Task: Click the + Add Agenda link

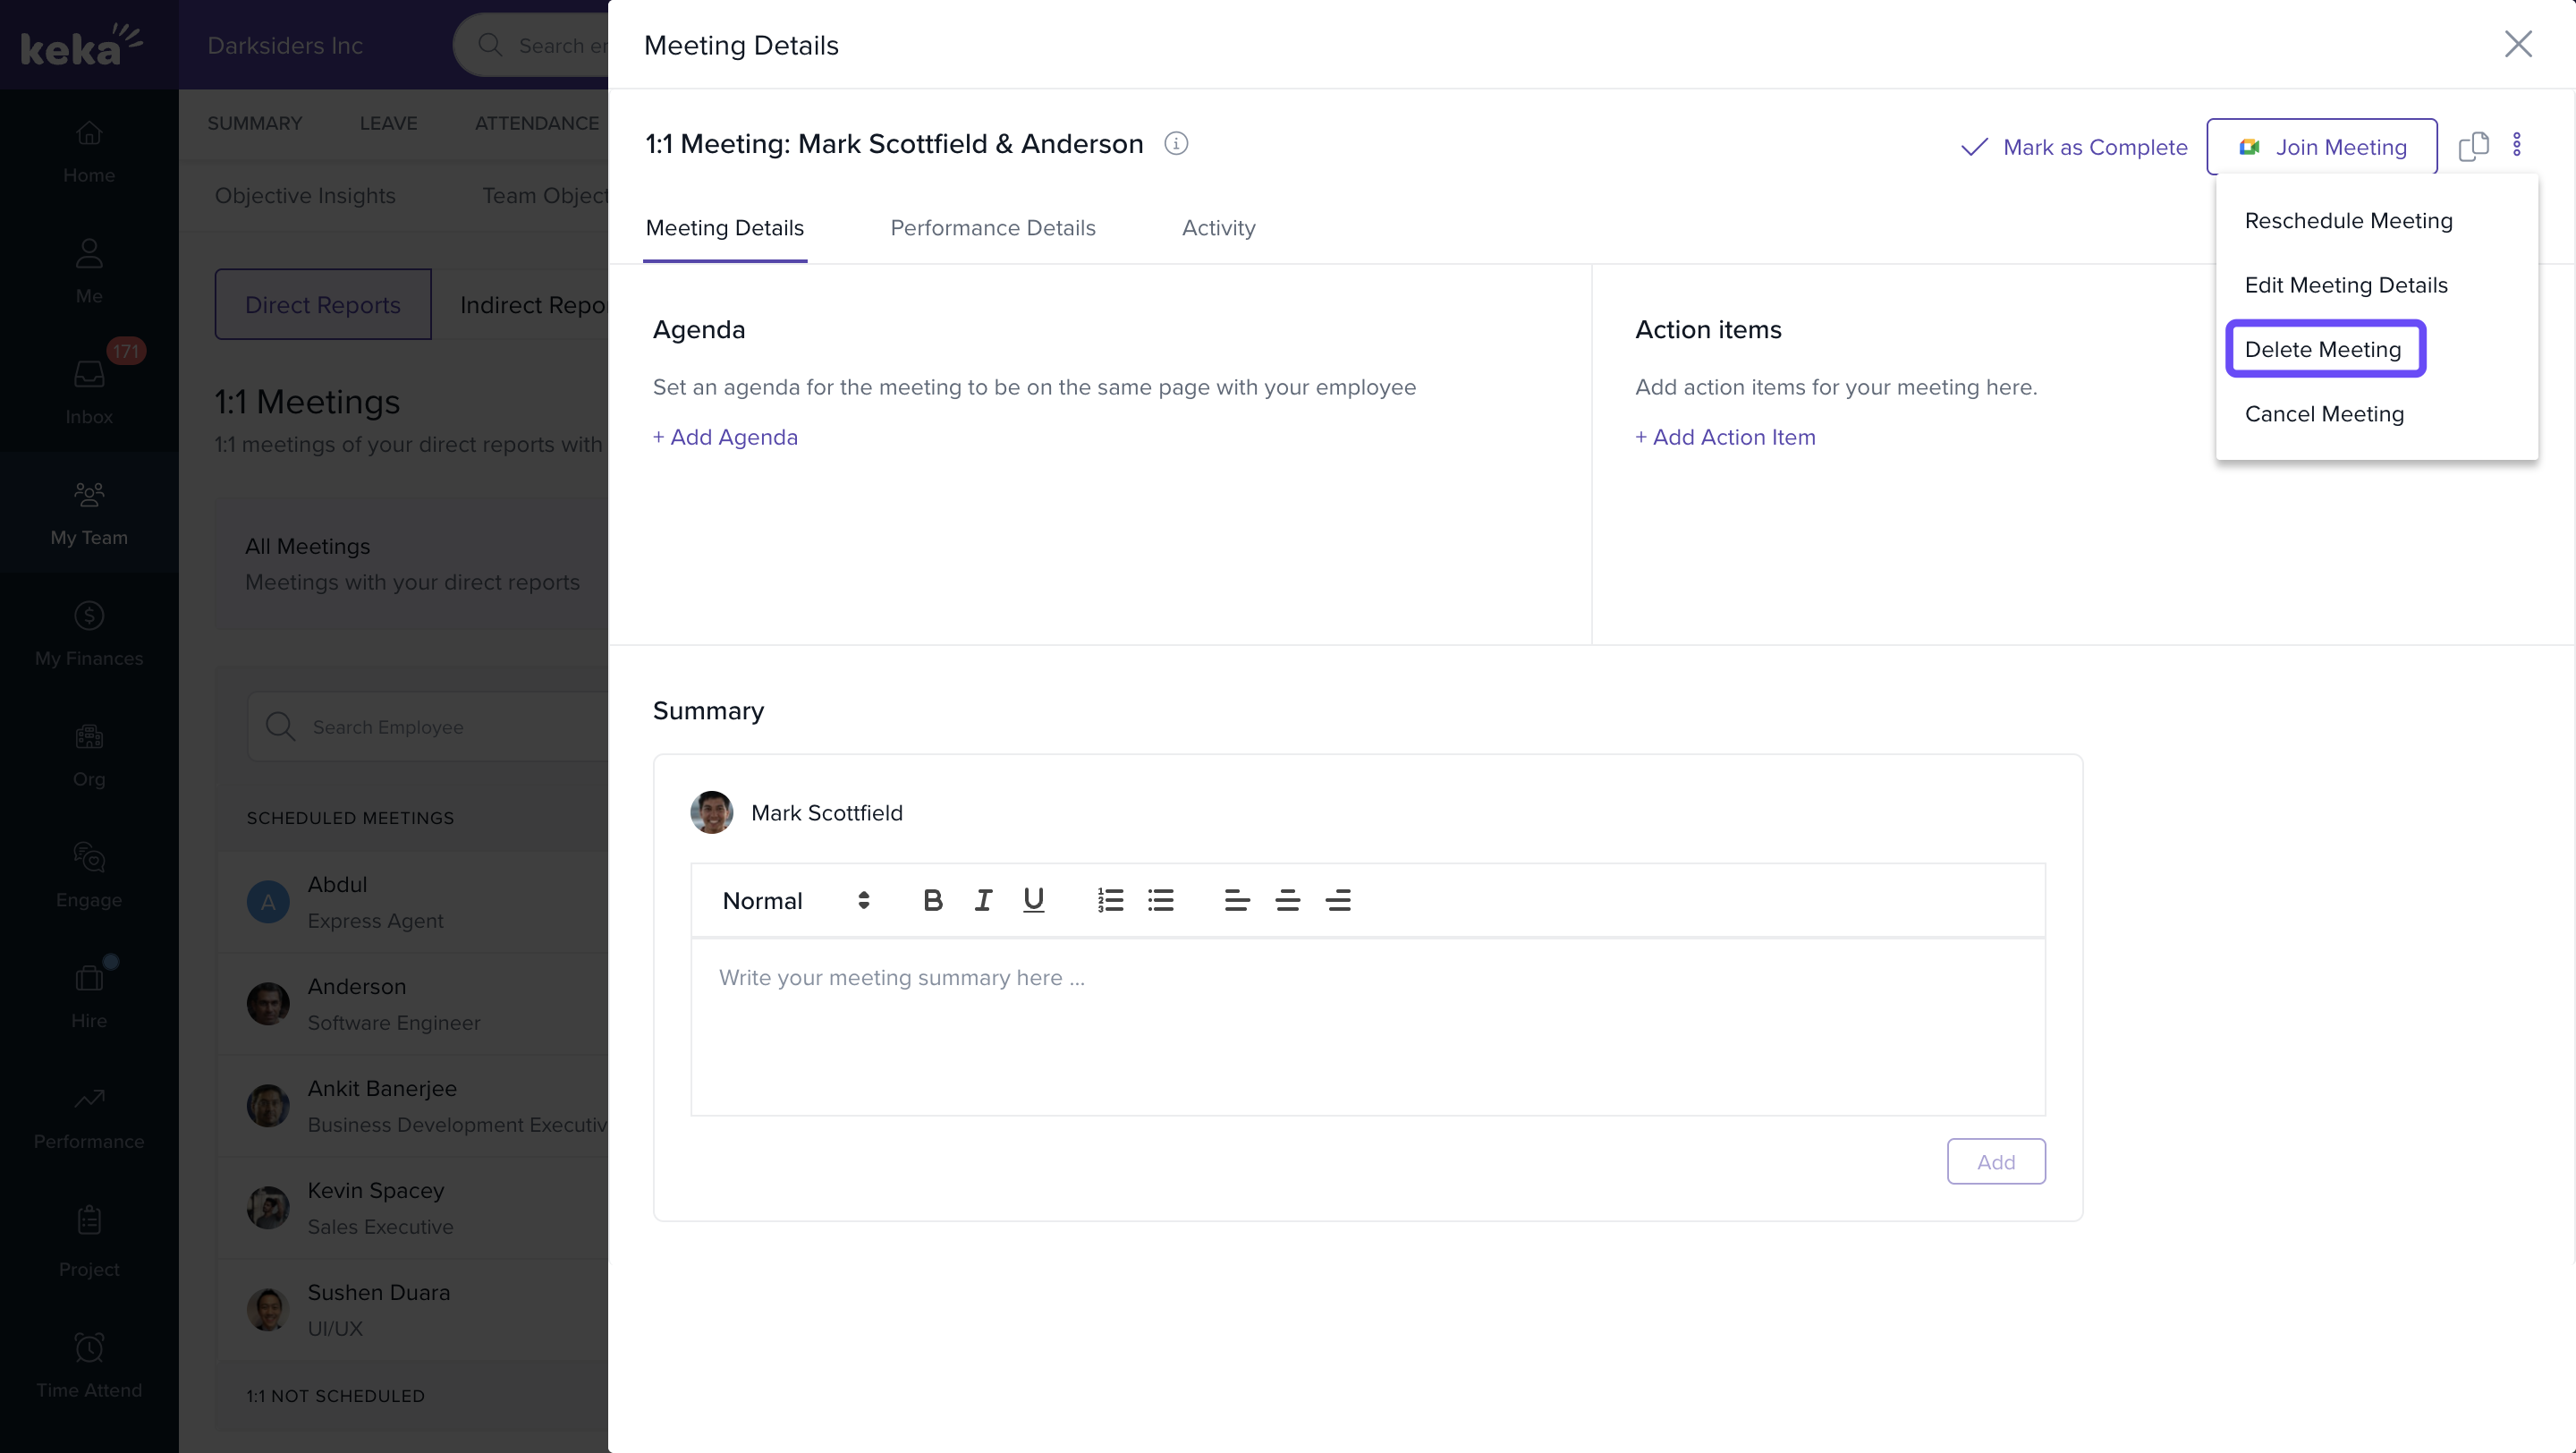Action: pyautogui.click(x=725, y=437)
